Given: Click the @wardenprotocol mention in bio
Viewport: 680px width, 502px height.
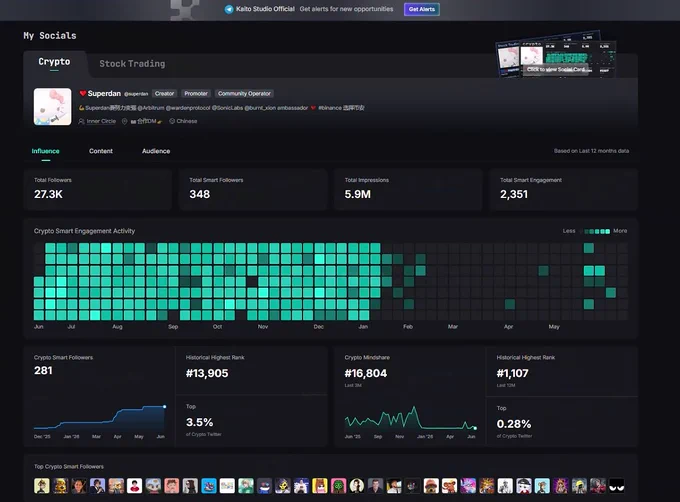Looking at the screenshot, I should 188,108.
